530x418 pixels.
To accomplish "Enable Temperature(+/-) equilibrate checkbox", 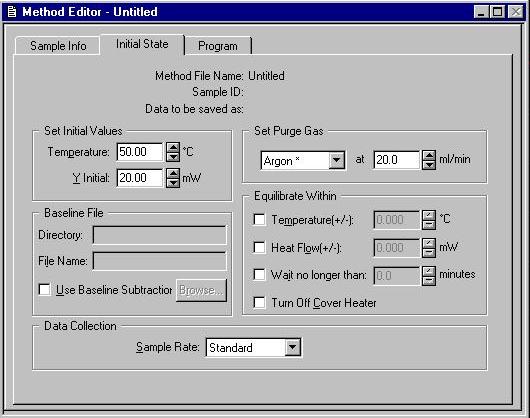I will pyautogui.click(x=259, y=219).
